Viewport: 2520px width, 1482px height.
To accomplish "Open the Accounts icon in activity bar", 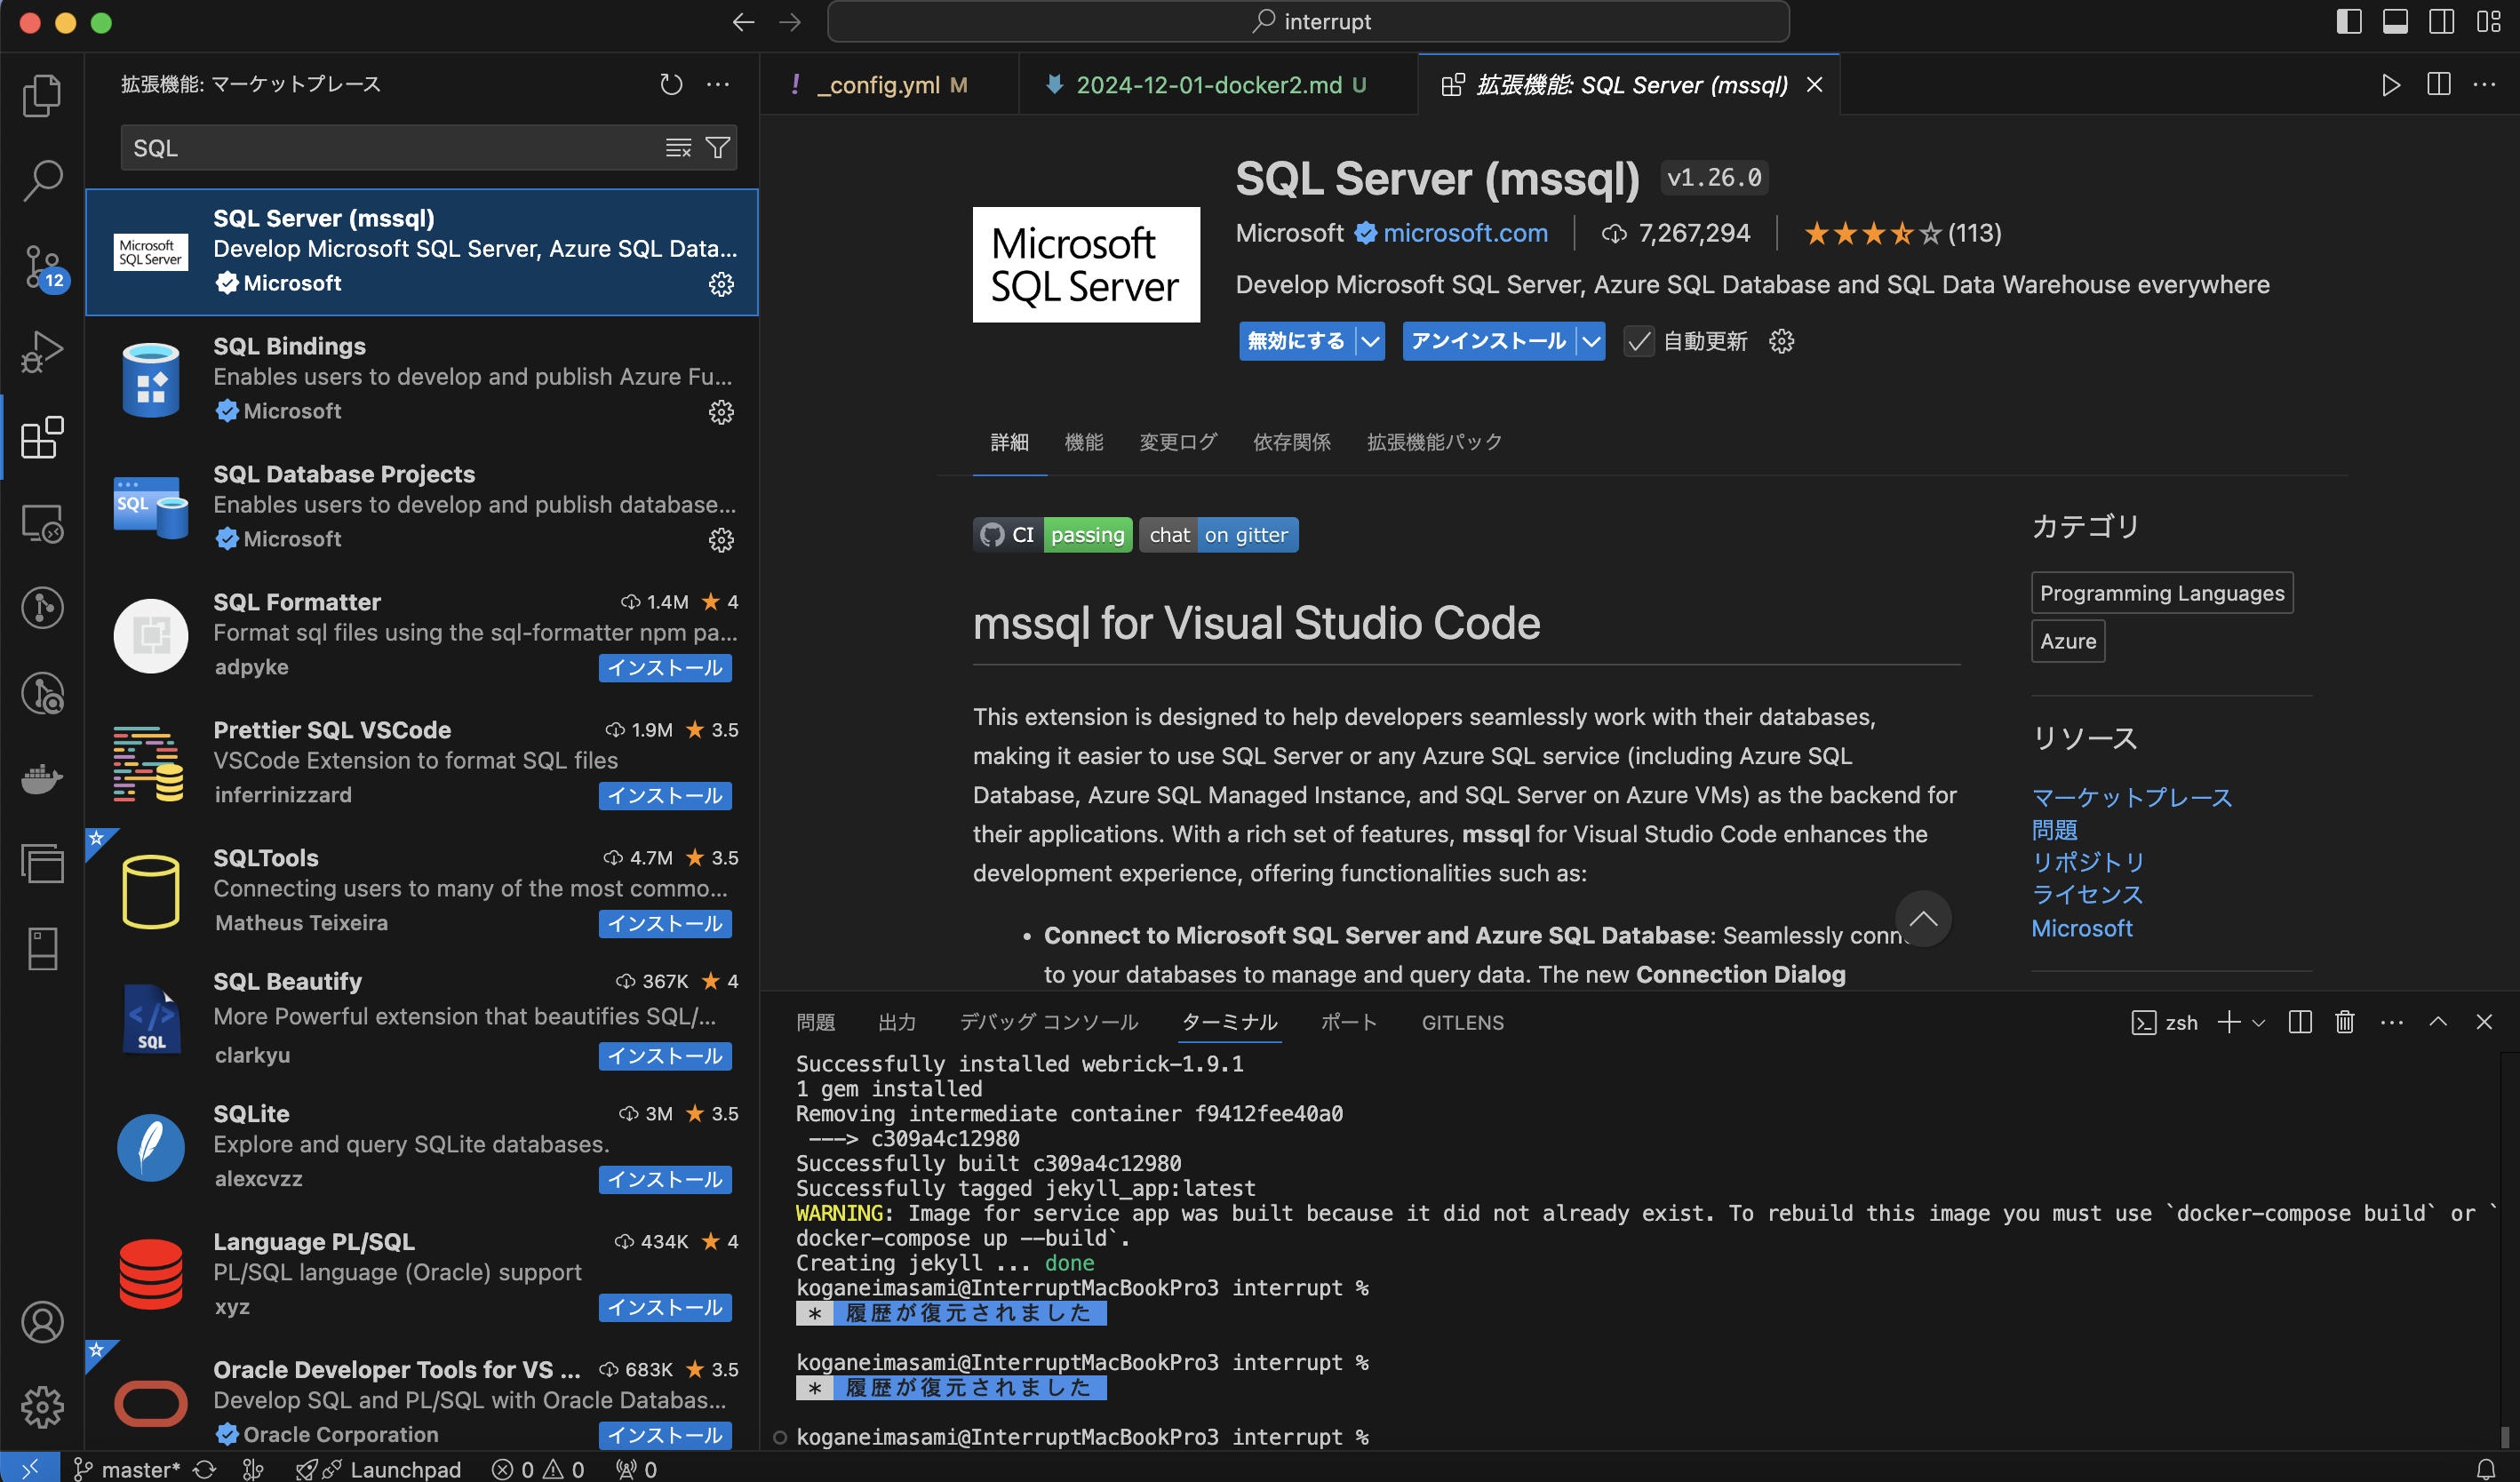I will click(x=42, y=1322).
